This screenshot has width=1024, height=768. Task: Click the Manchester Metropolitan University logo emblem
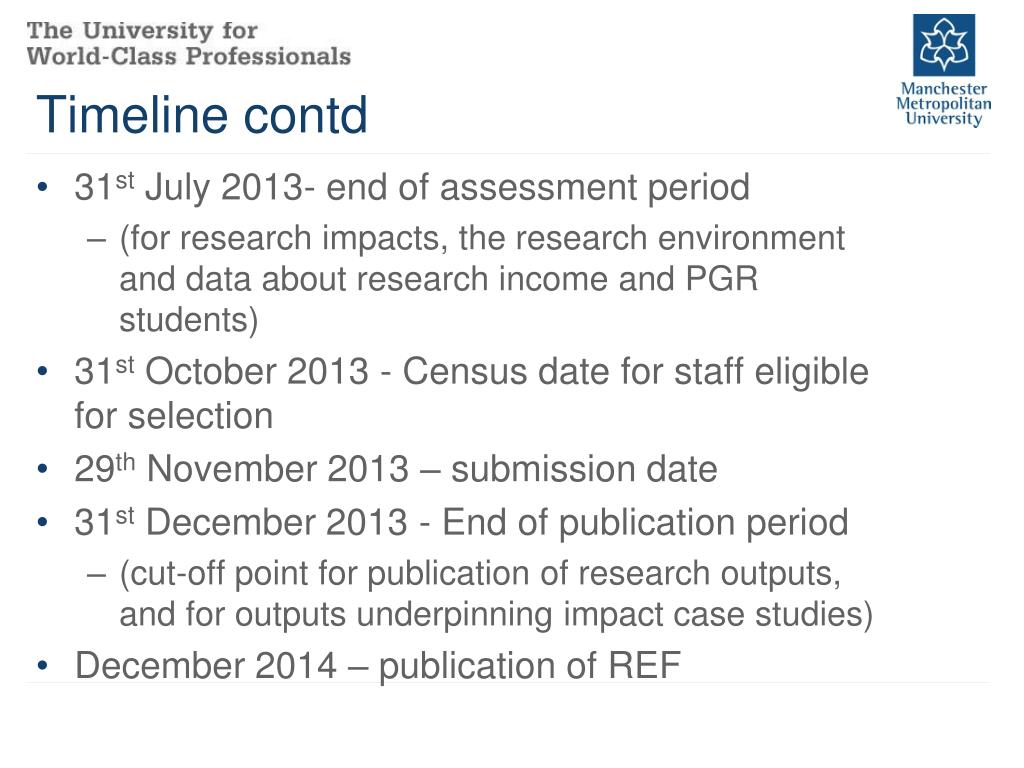coord(943,45)
